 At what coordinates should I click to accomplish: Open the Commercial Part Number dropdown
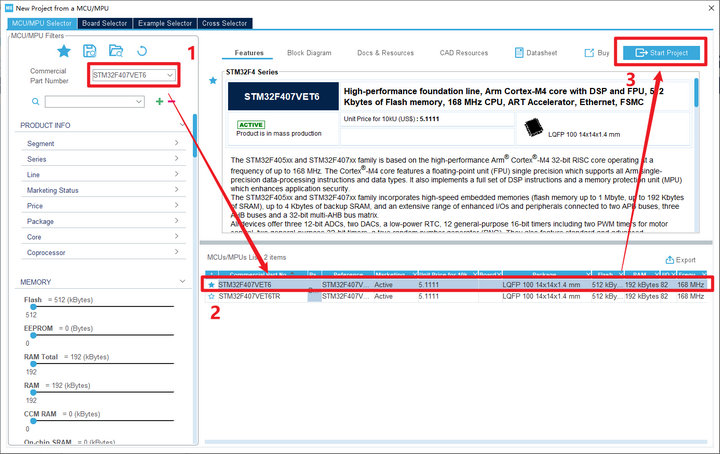pos(133,75)
